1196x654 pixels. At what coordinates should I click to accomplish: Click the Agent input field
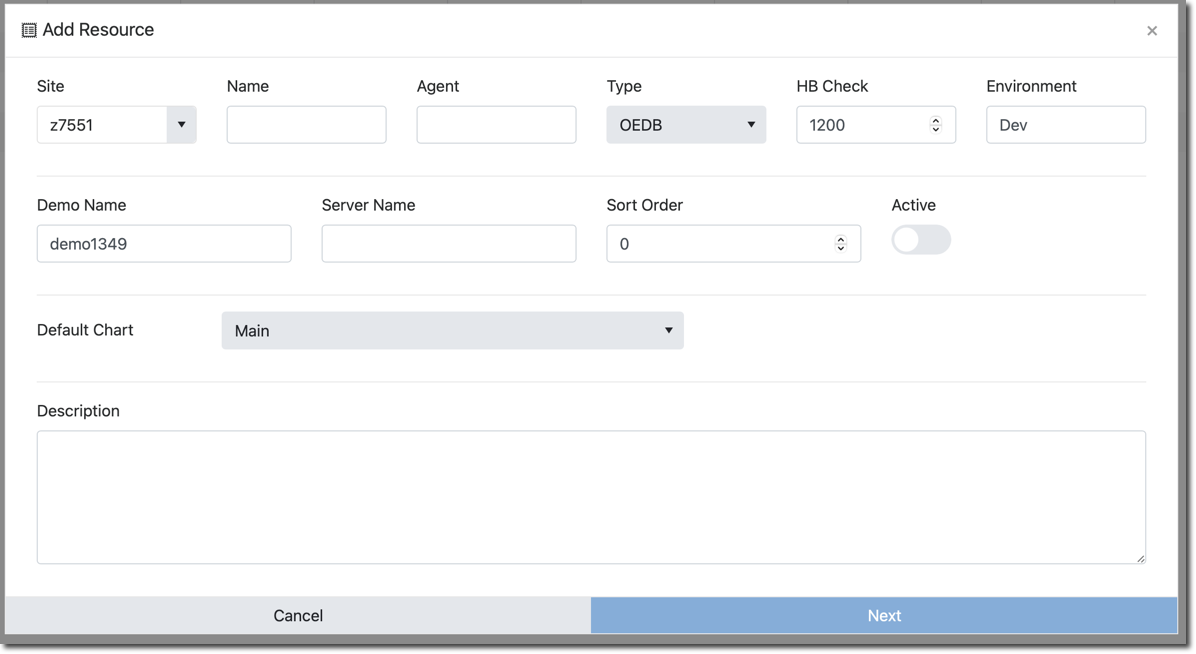497,124
